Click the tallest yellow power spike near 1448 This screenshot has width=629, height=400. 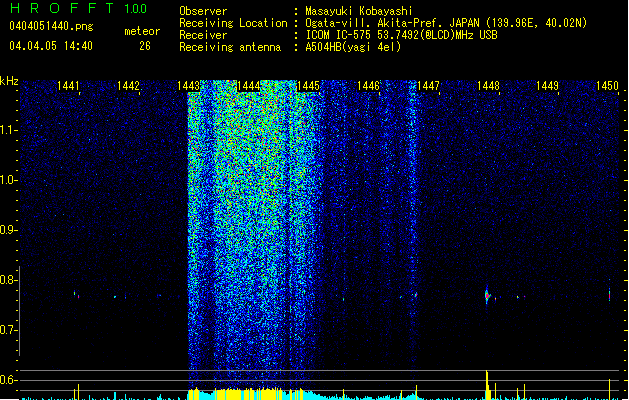pos(487,384)
